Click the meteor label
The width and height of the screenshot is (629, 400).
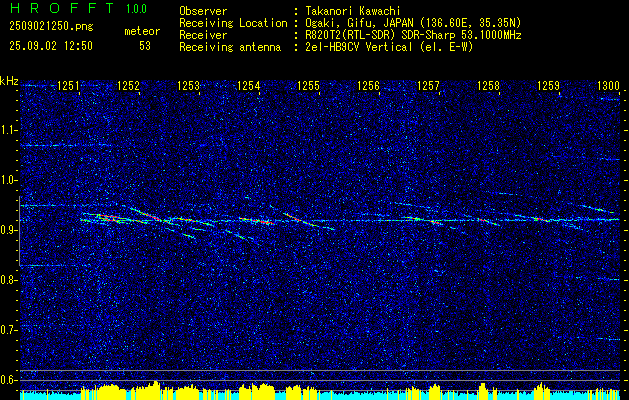click(x=142, y=31)
